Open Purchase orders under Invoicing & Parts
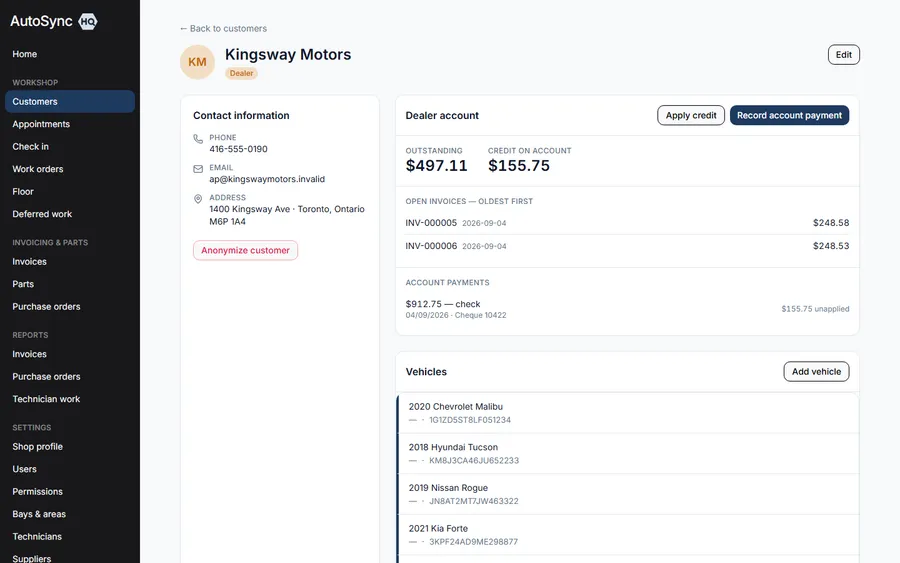Image resolution: width=900 pixels, height=563 pixels. 70,306
